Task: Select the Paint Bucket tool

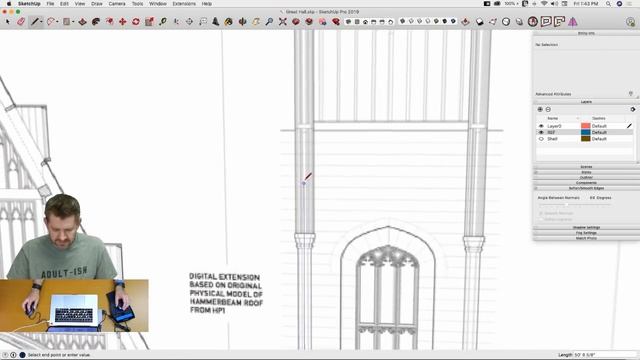Action: tap(229, 22)
